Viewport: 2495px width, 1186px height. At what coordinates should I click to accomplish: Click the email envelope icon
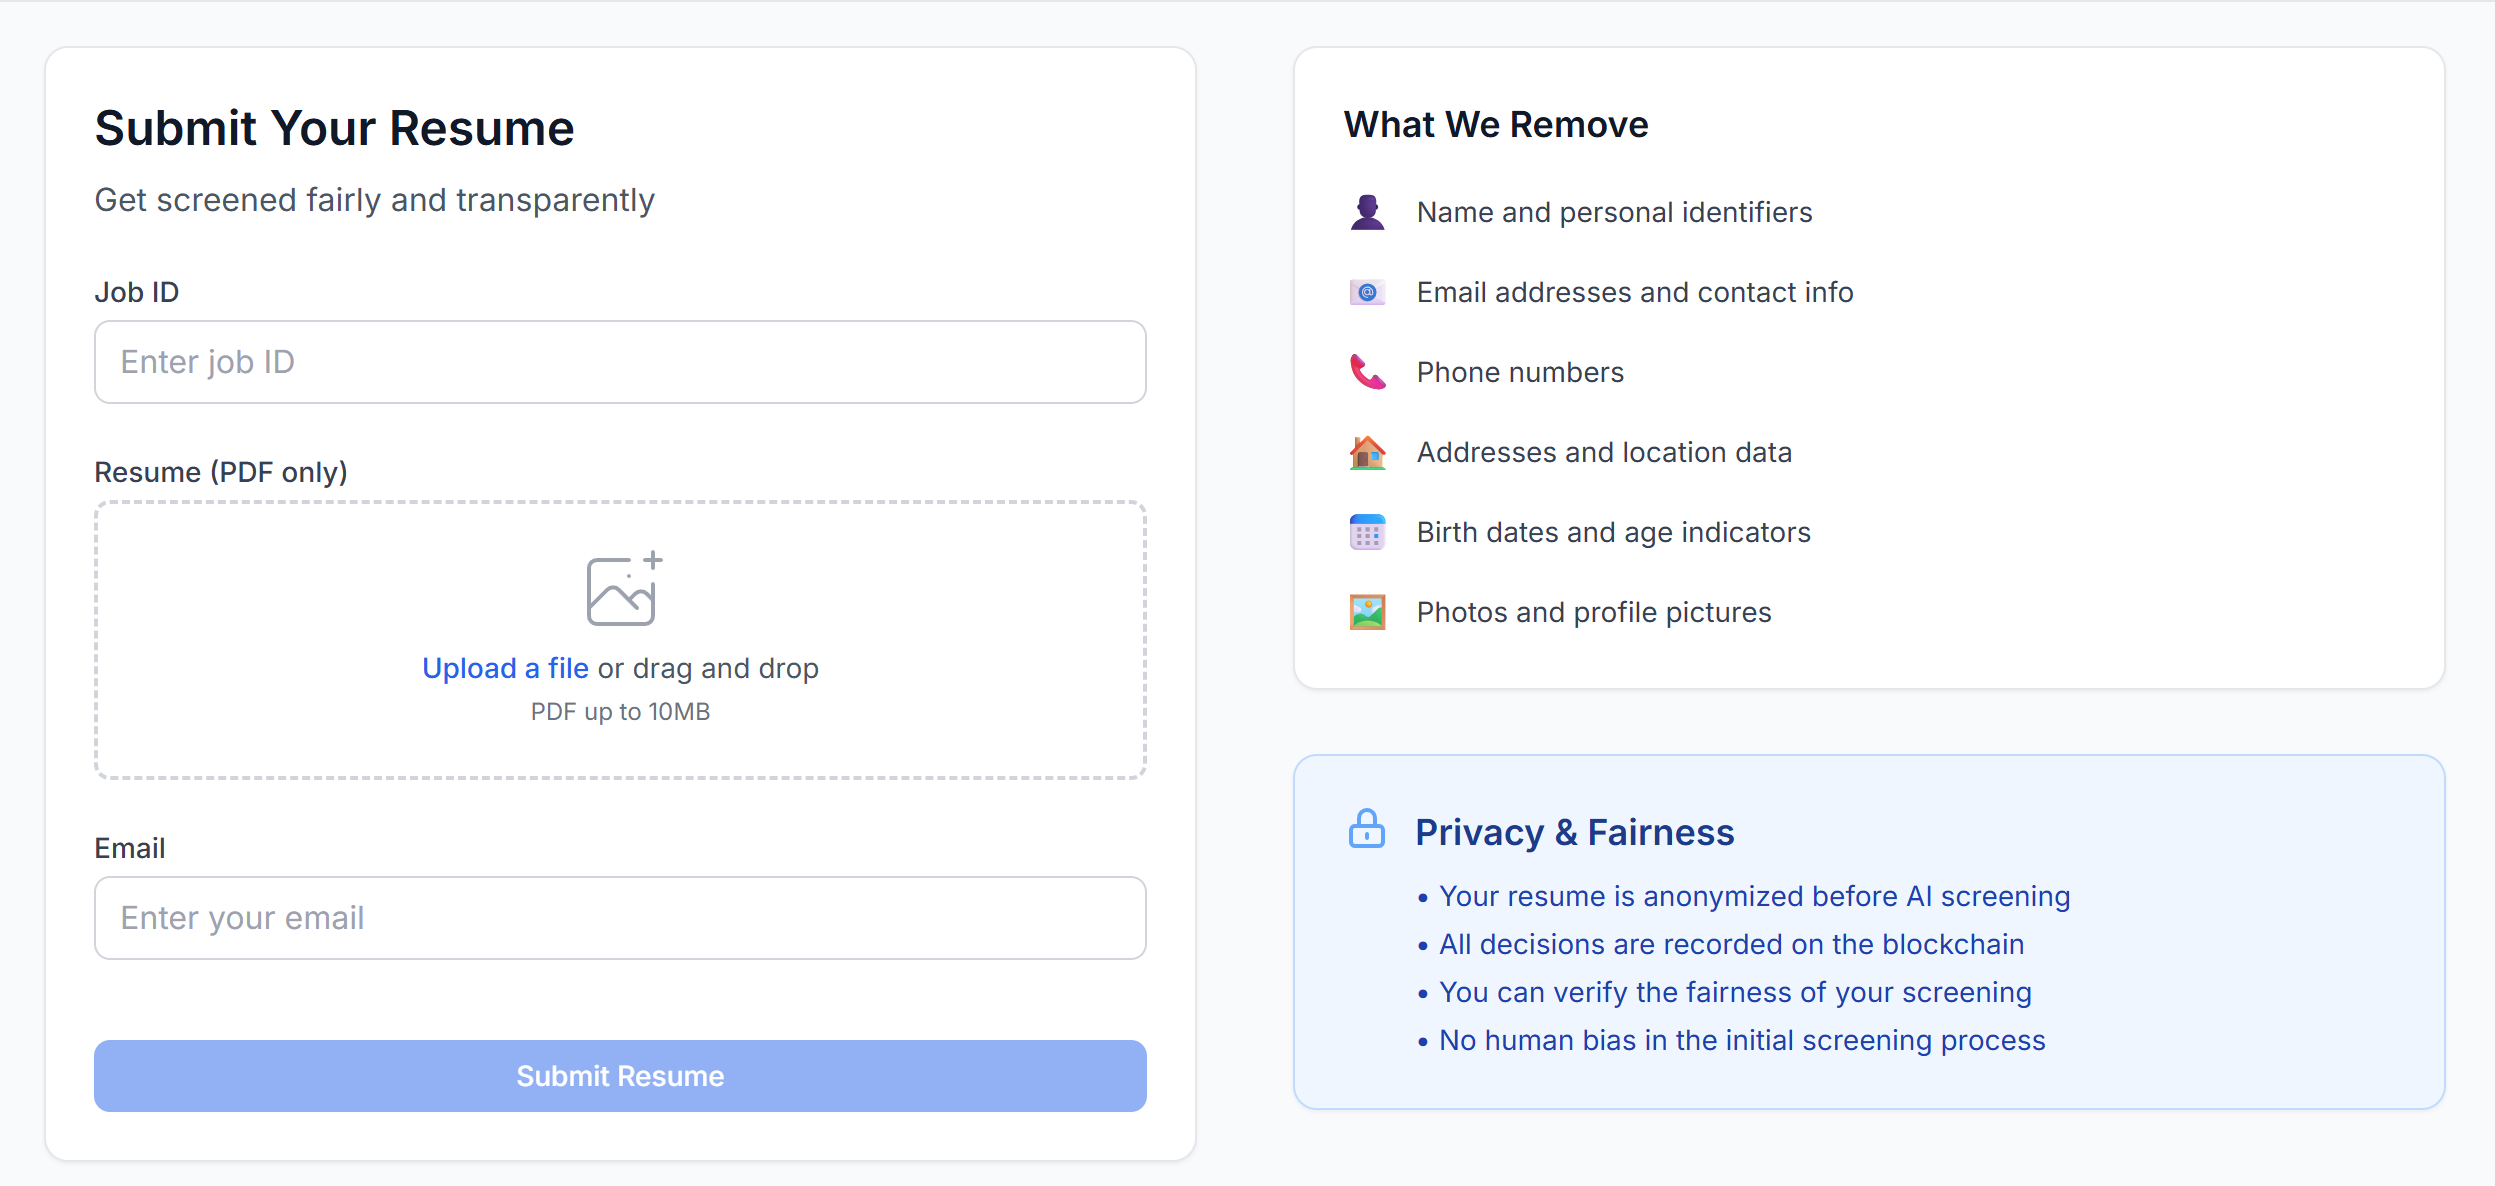click(1367, 292)
